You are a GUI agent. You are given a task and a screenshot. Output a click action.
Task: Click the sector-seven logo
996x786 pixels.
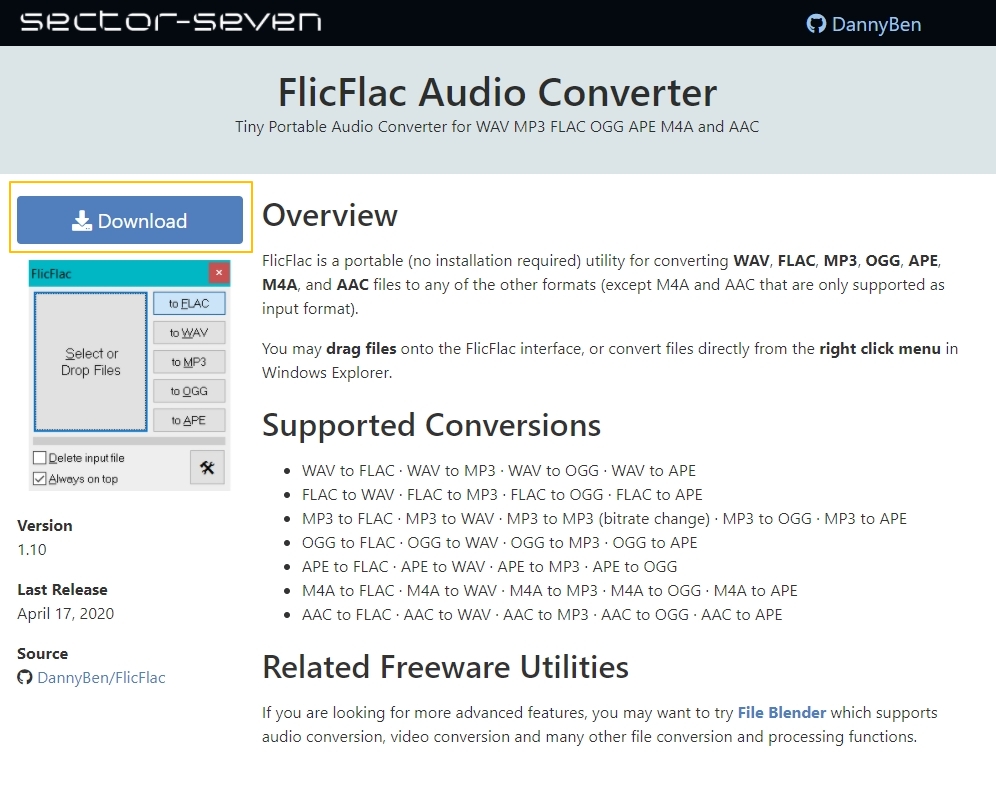click(170, 22)
